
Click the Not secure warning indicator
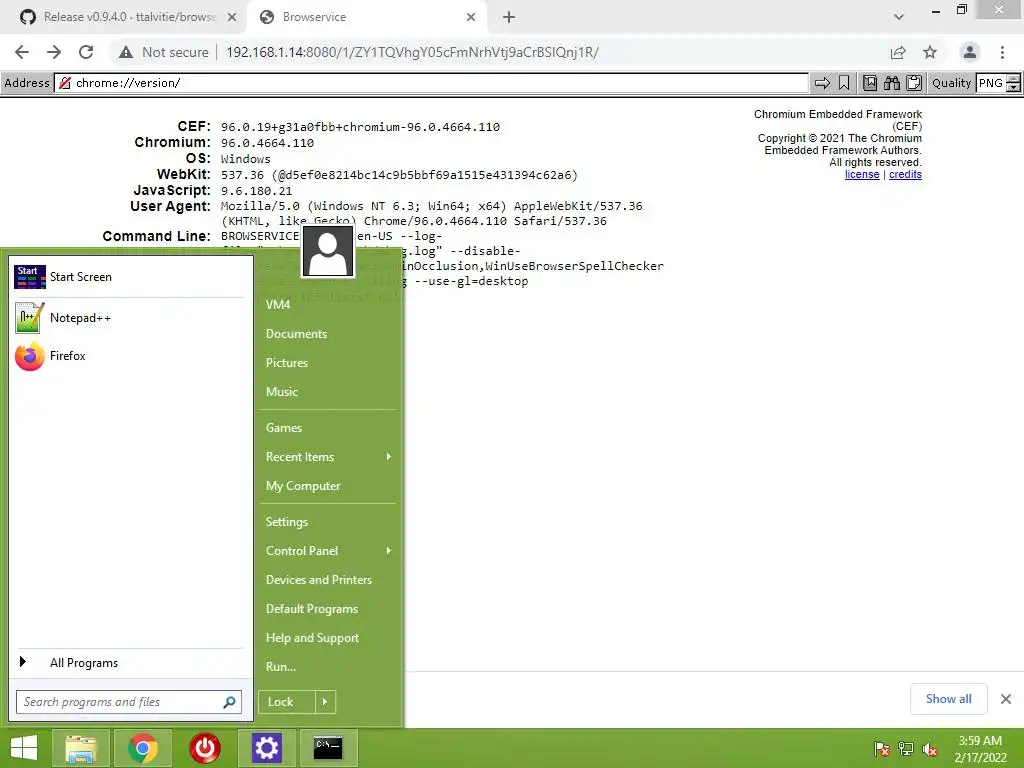tap(163, 52)
